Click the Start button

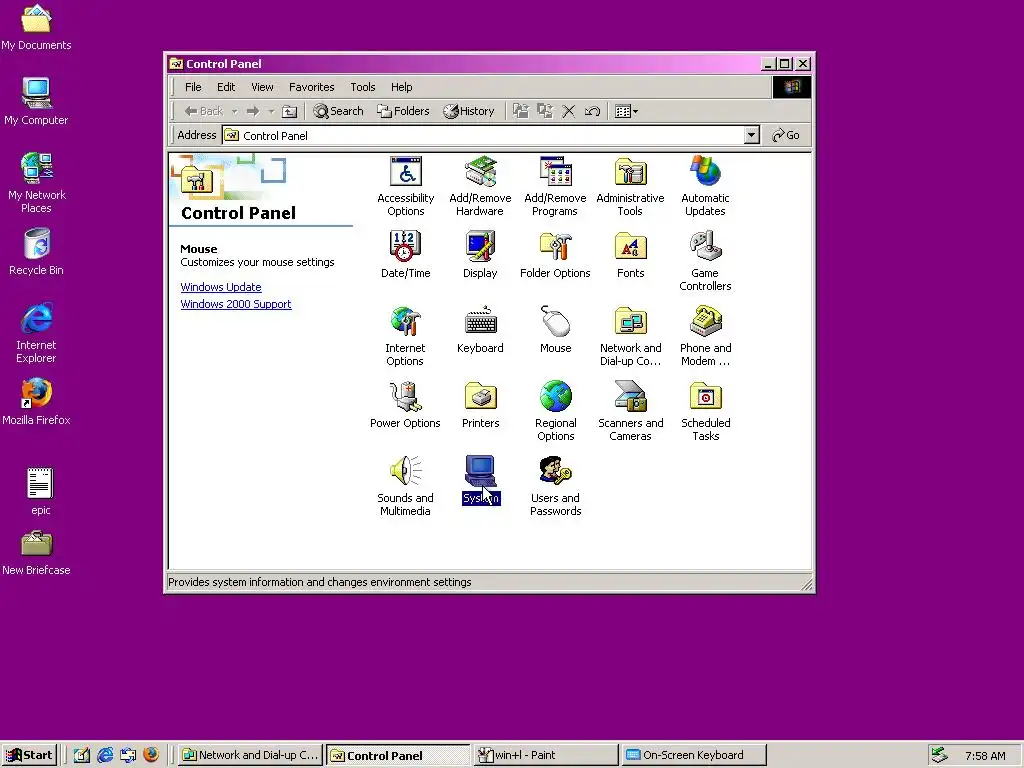(29, 755)
